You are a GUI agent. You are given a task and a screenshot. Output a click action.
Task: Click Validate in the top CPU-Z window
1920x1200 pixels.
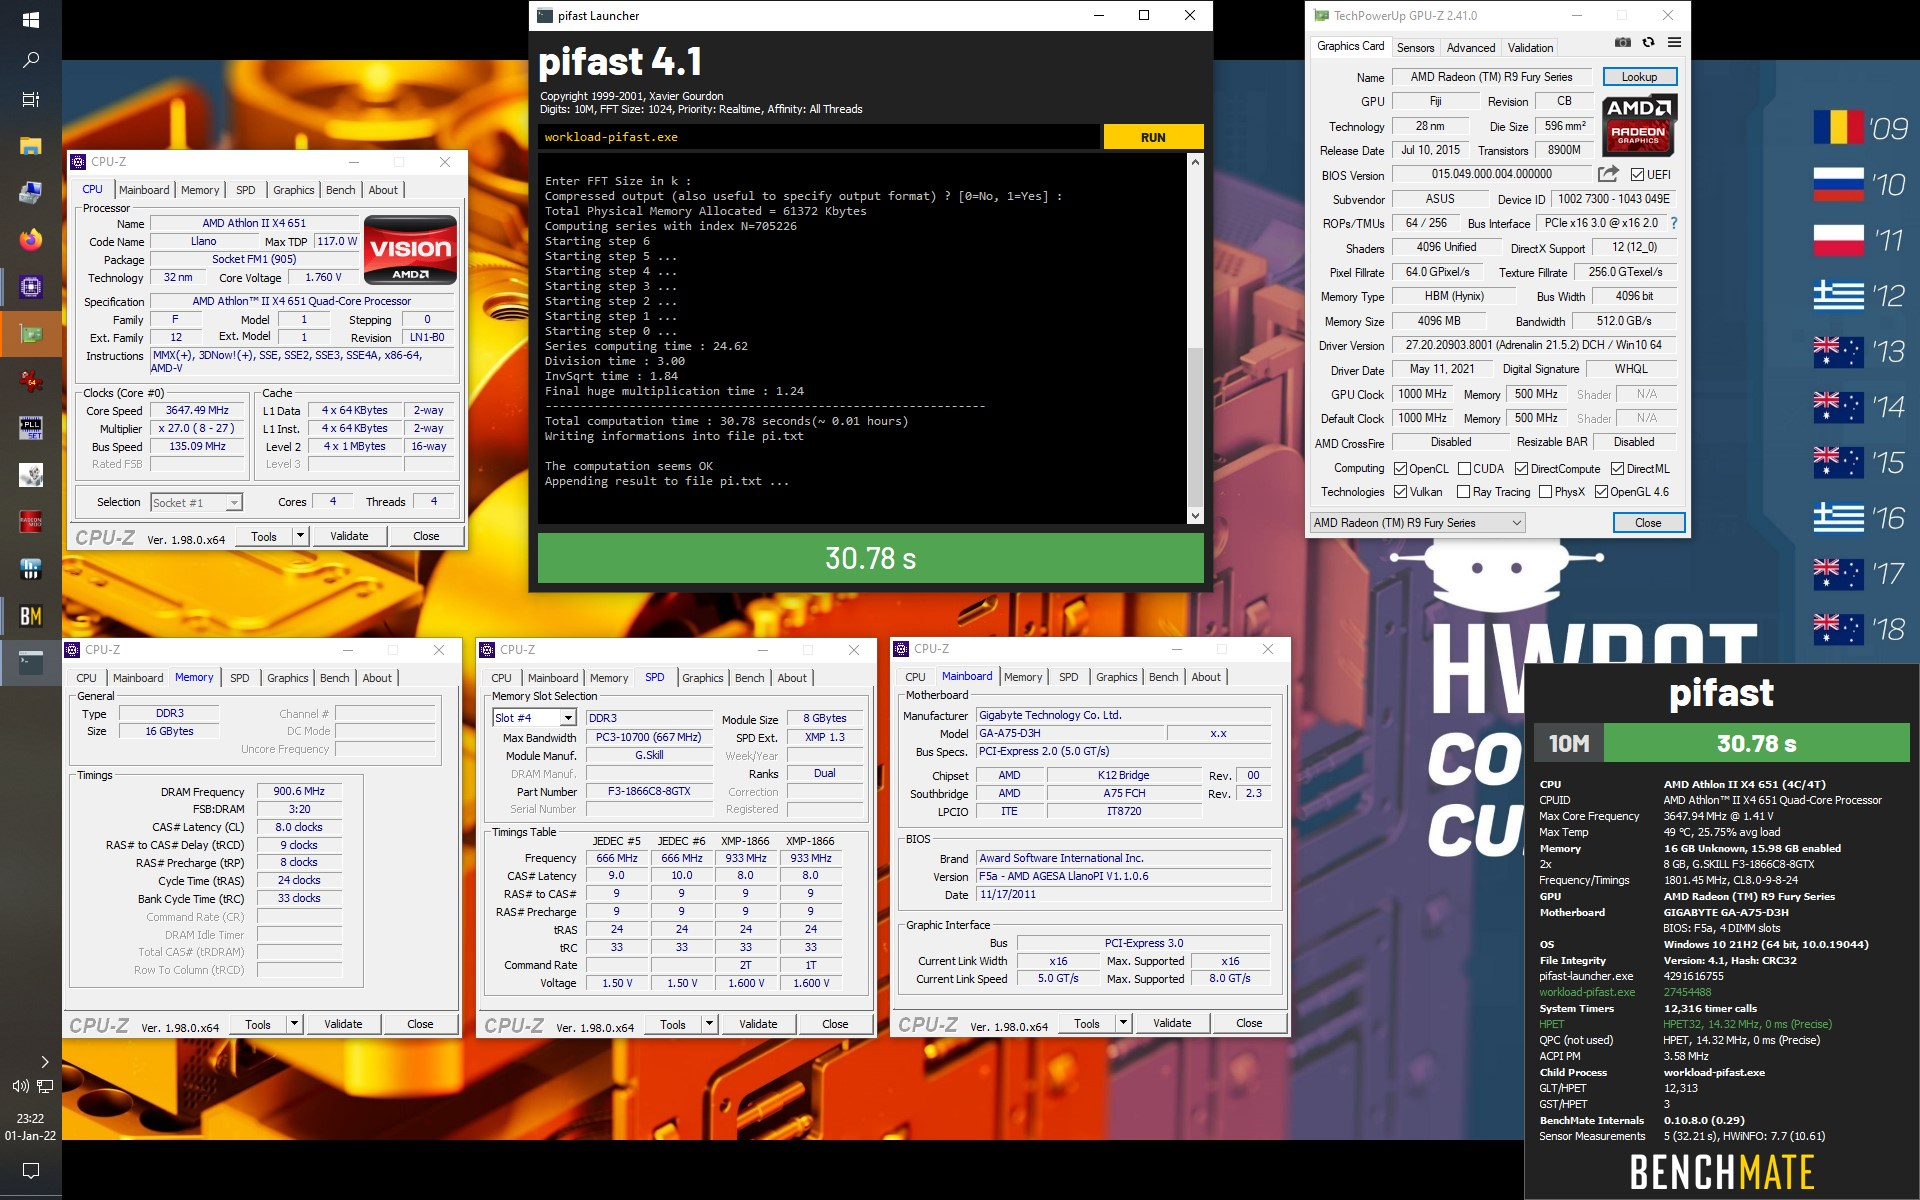349,536
